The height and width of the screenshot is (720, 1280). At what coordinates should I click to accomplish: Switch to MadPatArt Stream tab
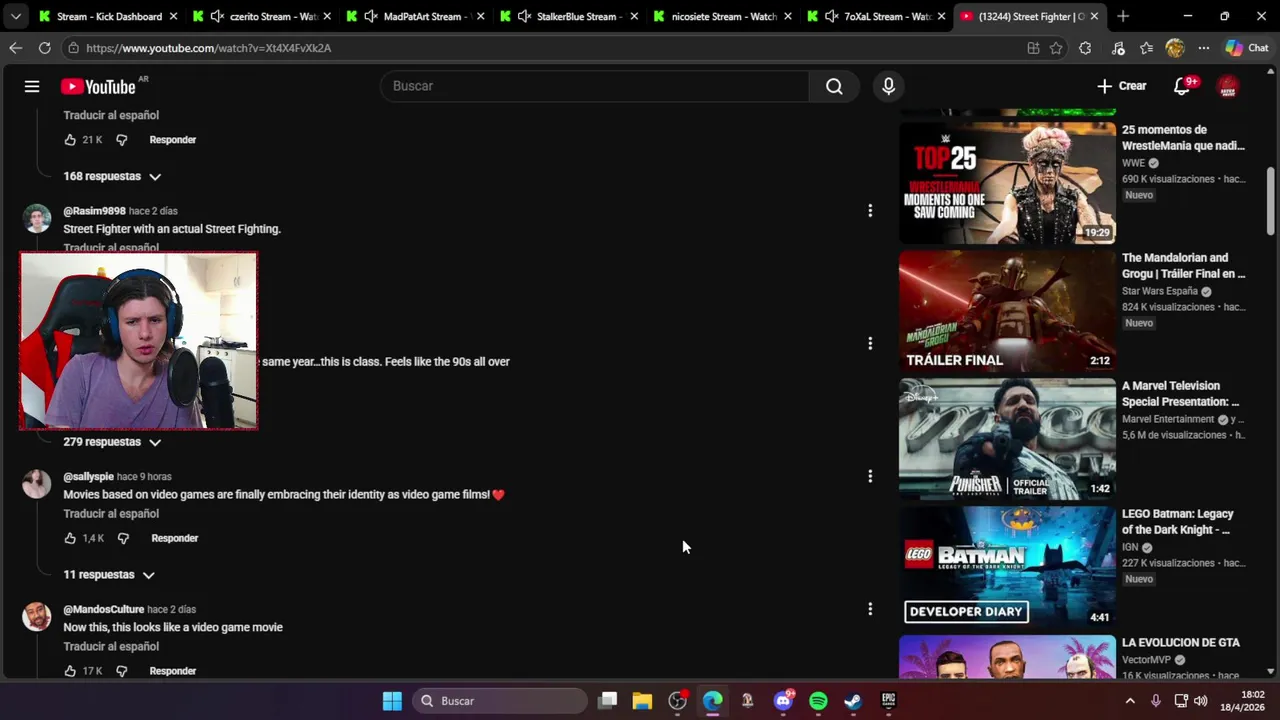coord(415,16)
